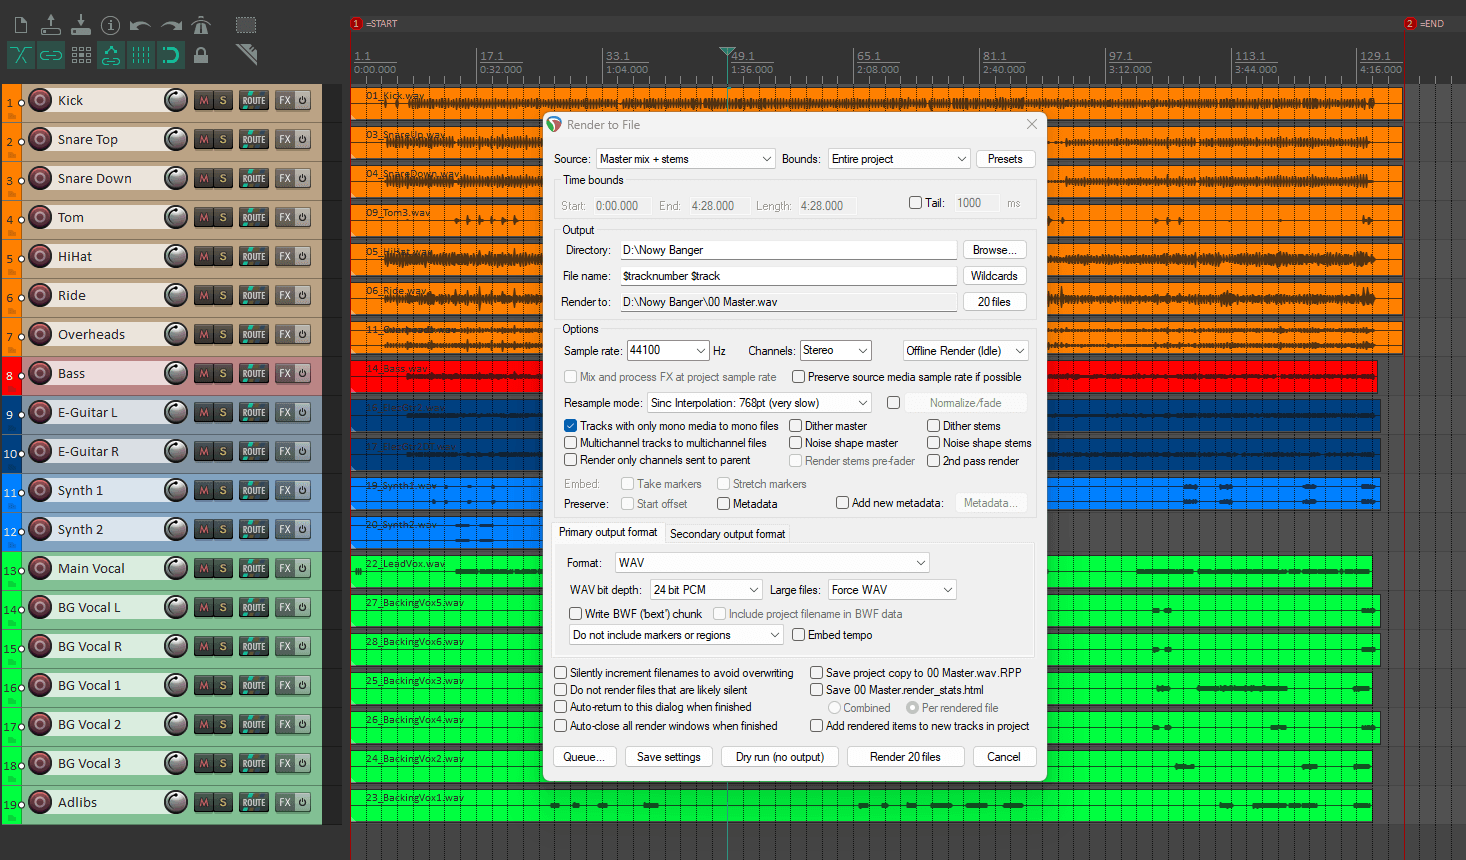
Task: Toggle the auto-crossfade icon
Action: [21, 55]
